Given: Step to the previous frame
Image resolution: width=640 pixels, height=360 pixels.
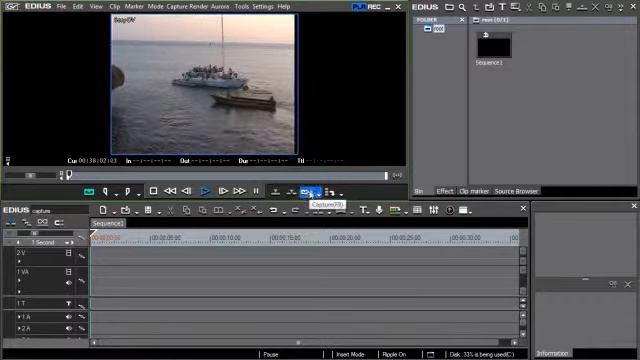Looking at the screenshot, I should 187,191.
